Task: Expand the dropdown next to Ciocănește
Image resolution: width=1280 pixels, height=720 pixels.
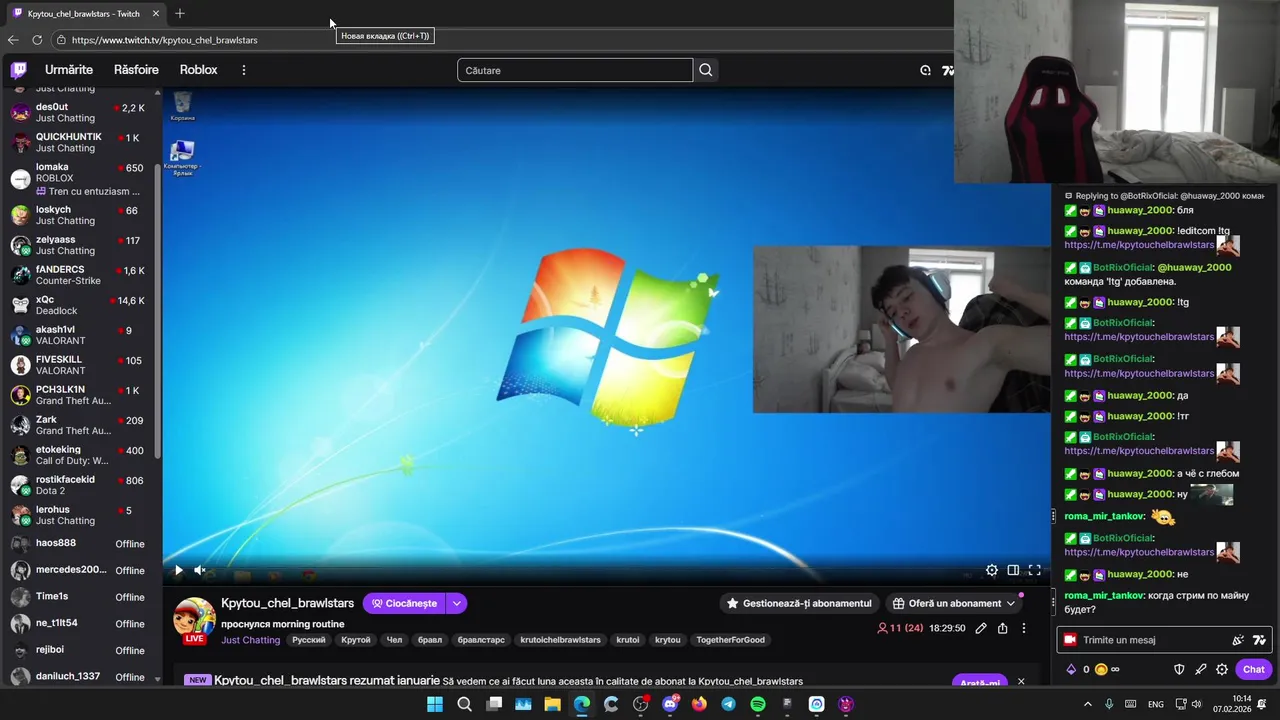Action: (x=456, y=603)
